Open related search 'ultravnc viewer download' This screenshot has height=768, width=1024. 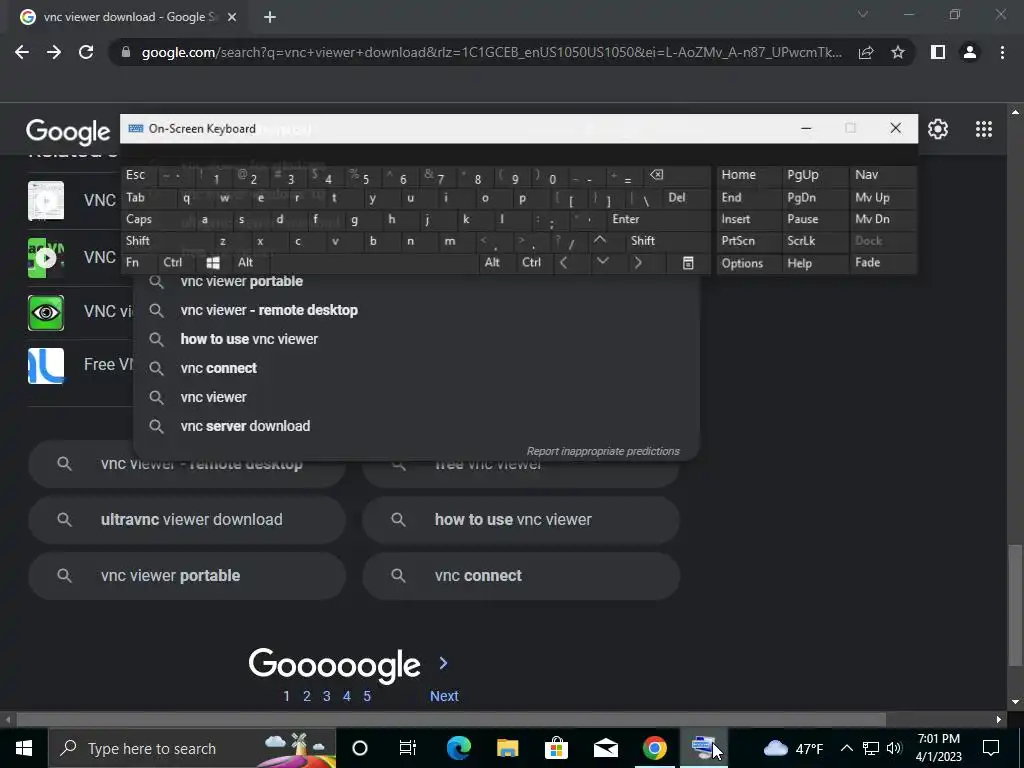pyautogui.click(x=187, y=520)
